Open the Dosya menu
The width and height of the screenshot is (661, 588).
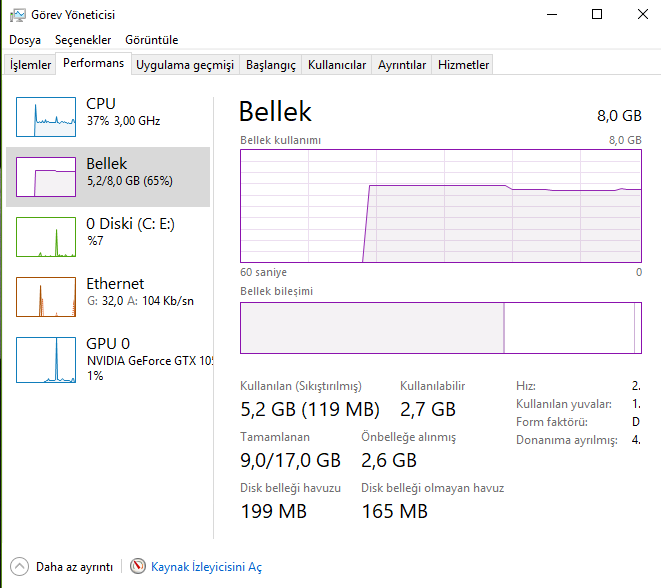[25, 40]
